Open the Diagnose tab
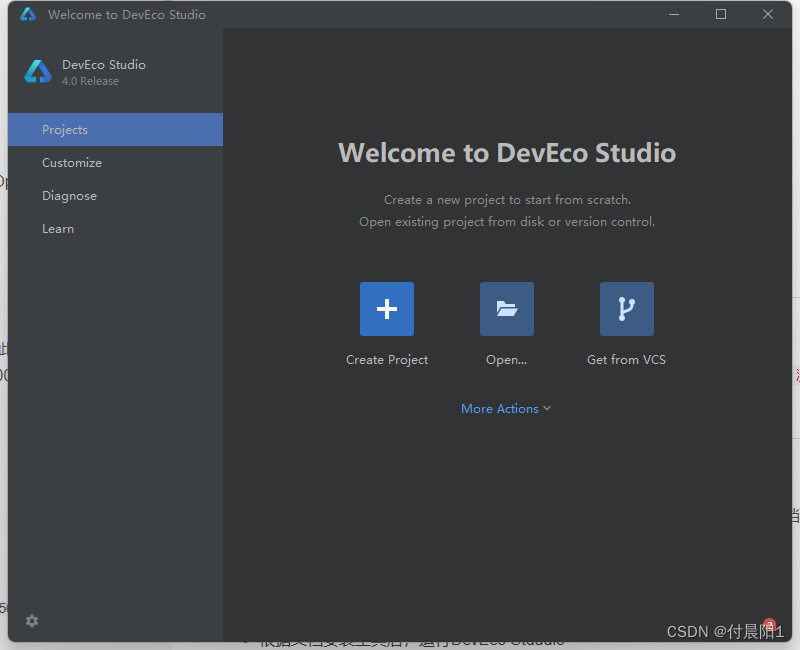This screenshot has width=800, height=650. [115, 196]
